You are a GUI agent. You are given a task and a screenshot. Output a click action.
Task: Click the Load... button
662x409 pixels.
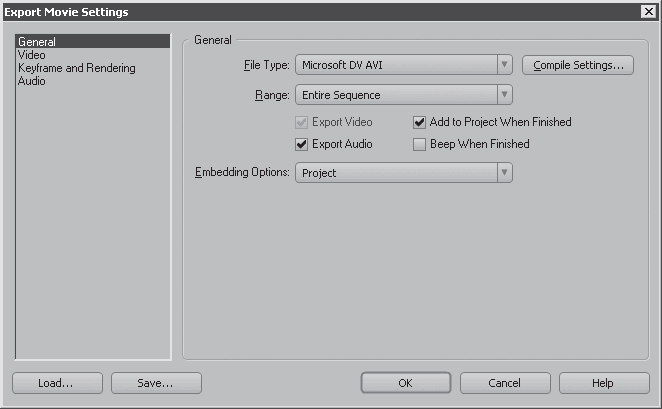[57, 383]
